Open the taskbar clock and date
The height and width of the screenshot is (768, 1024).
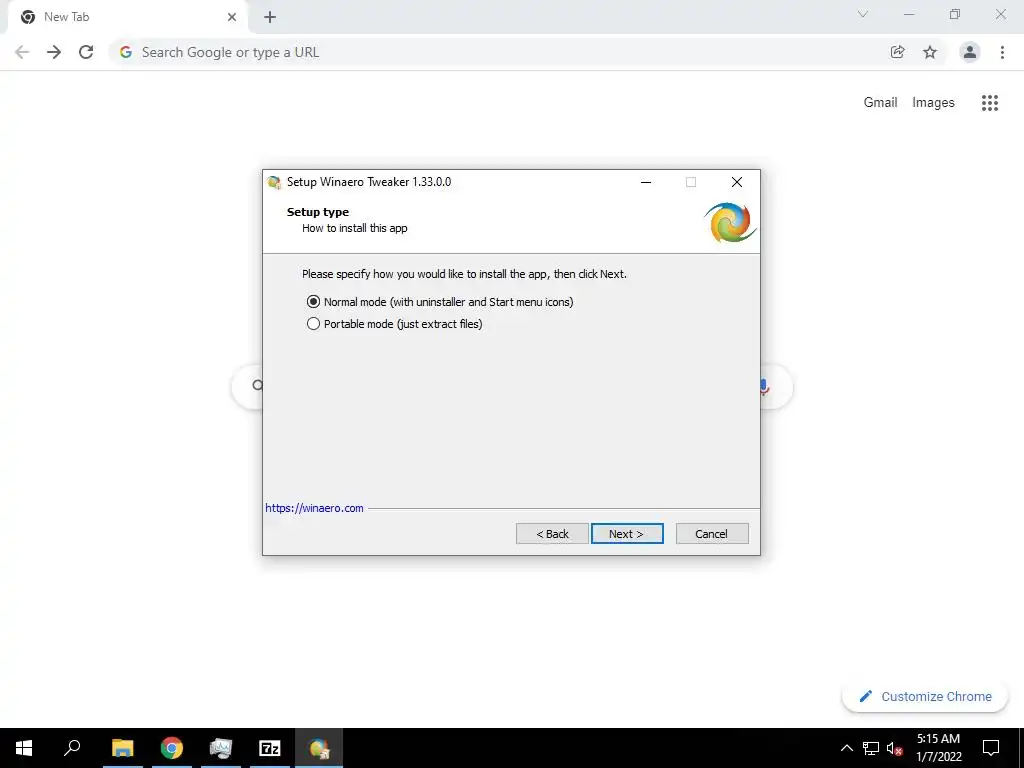click(x=938, y=748)
